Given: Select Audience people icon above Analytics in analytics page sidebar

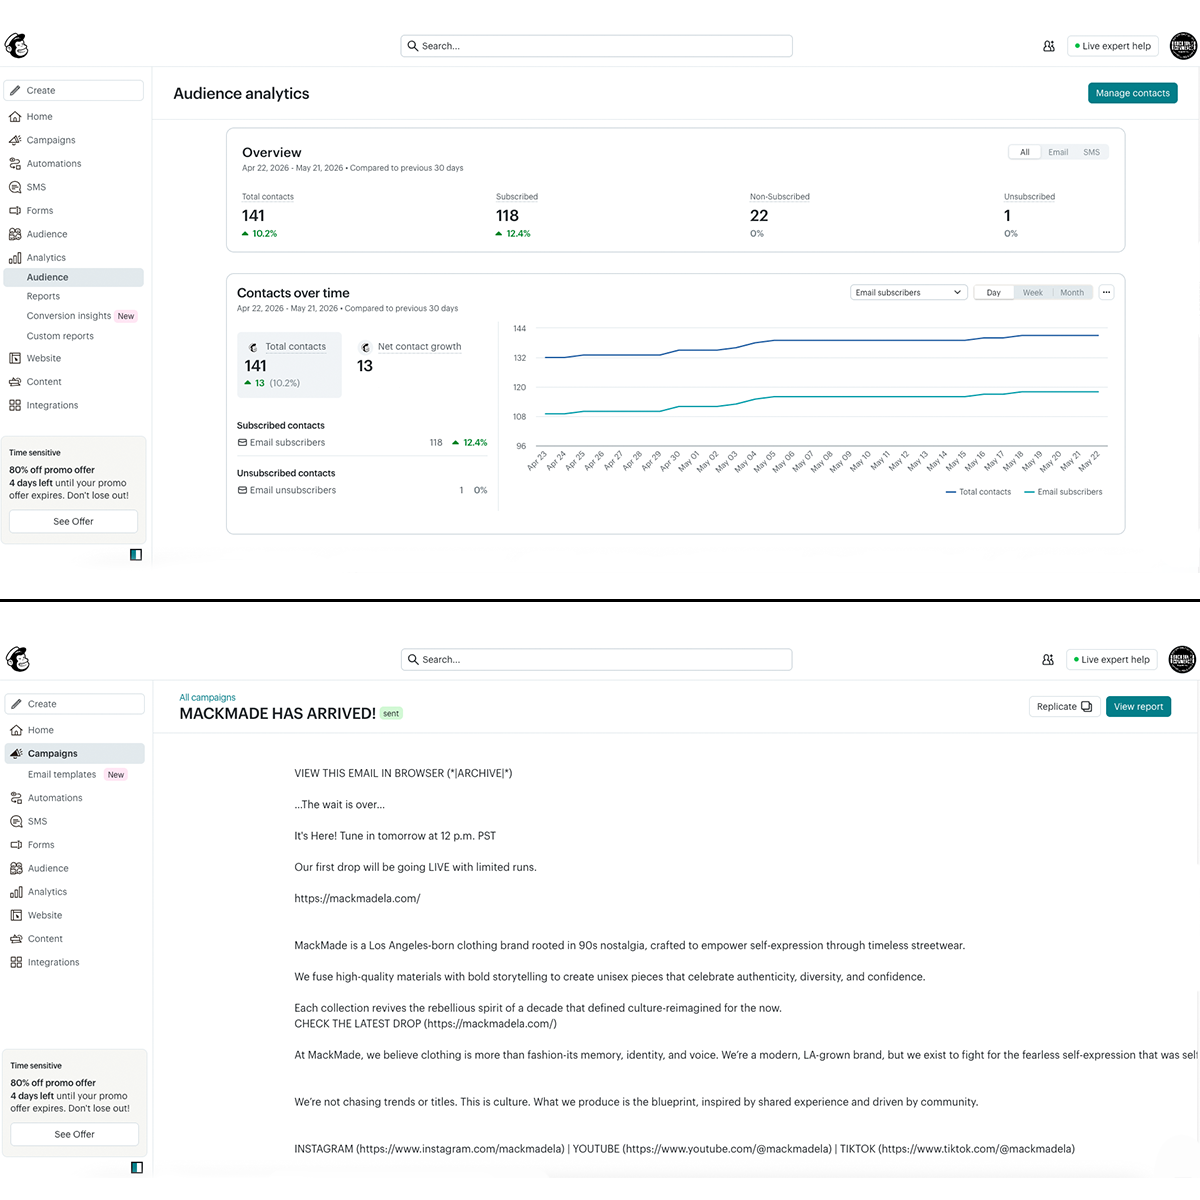Looking at the screenshot, I should click(15, 234).
